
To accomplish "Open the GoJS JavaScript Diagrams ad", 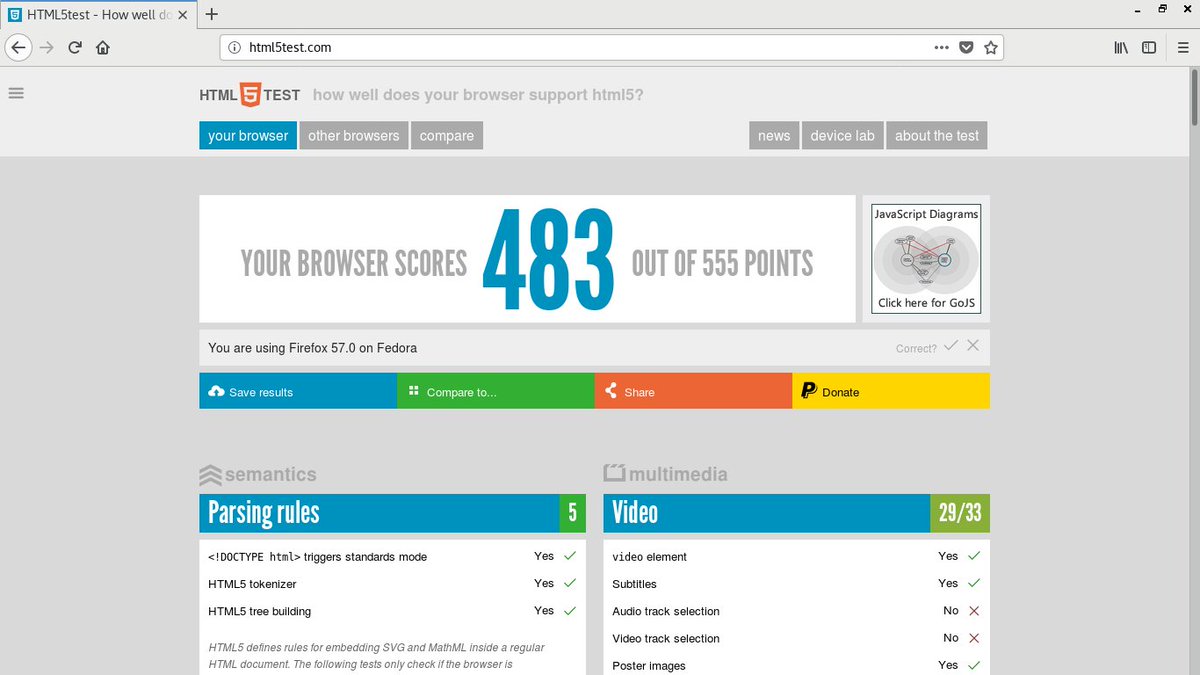I will [x=926, y=259].
